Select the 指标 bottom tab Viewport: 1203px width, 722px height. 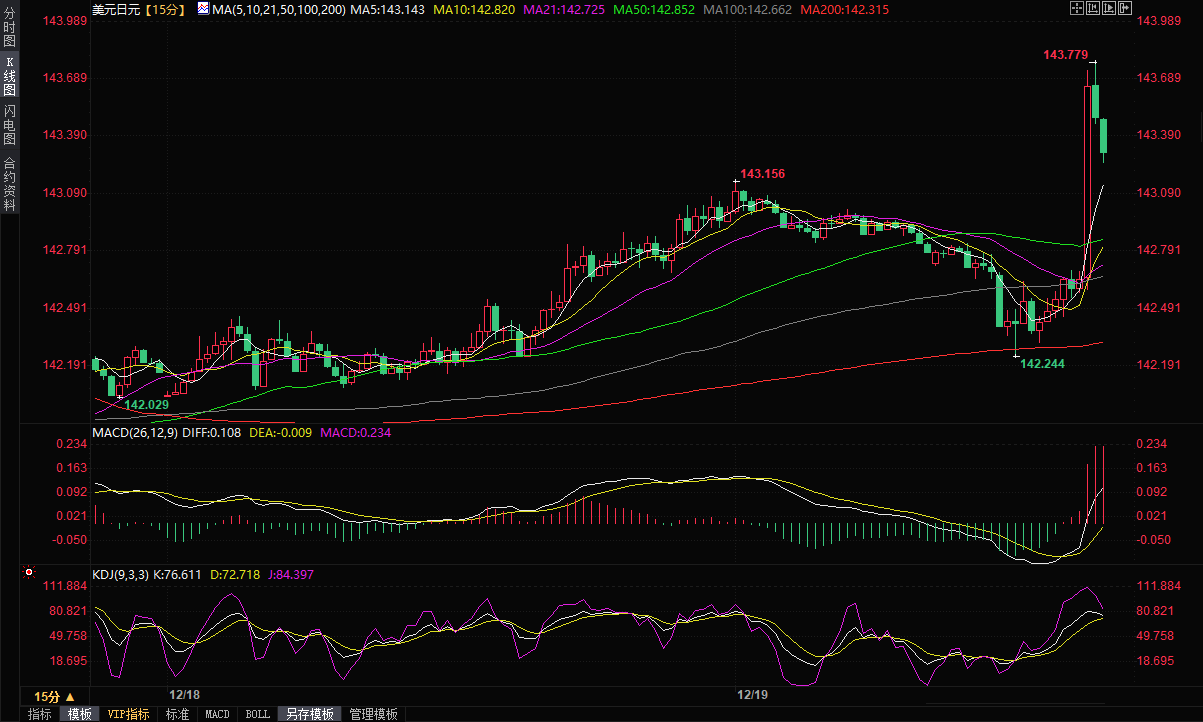40,714
